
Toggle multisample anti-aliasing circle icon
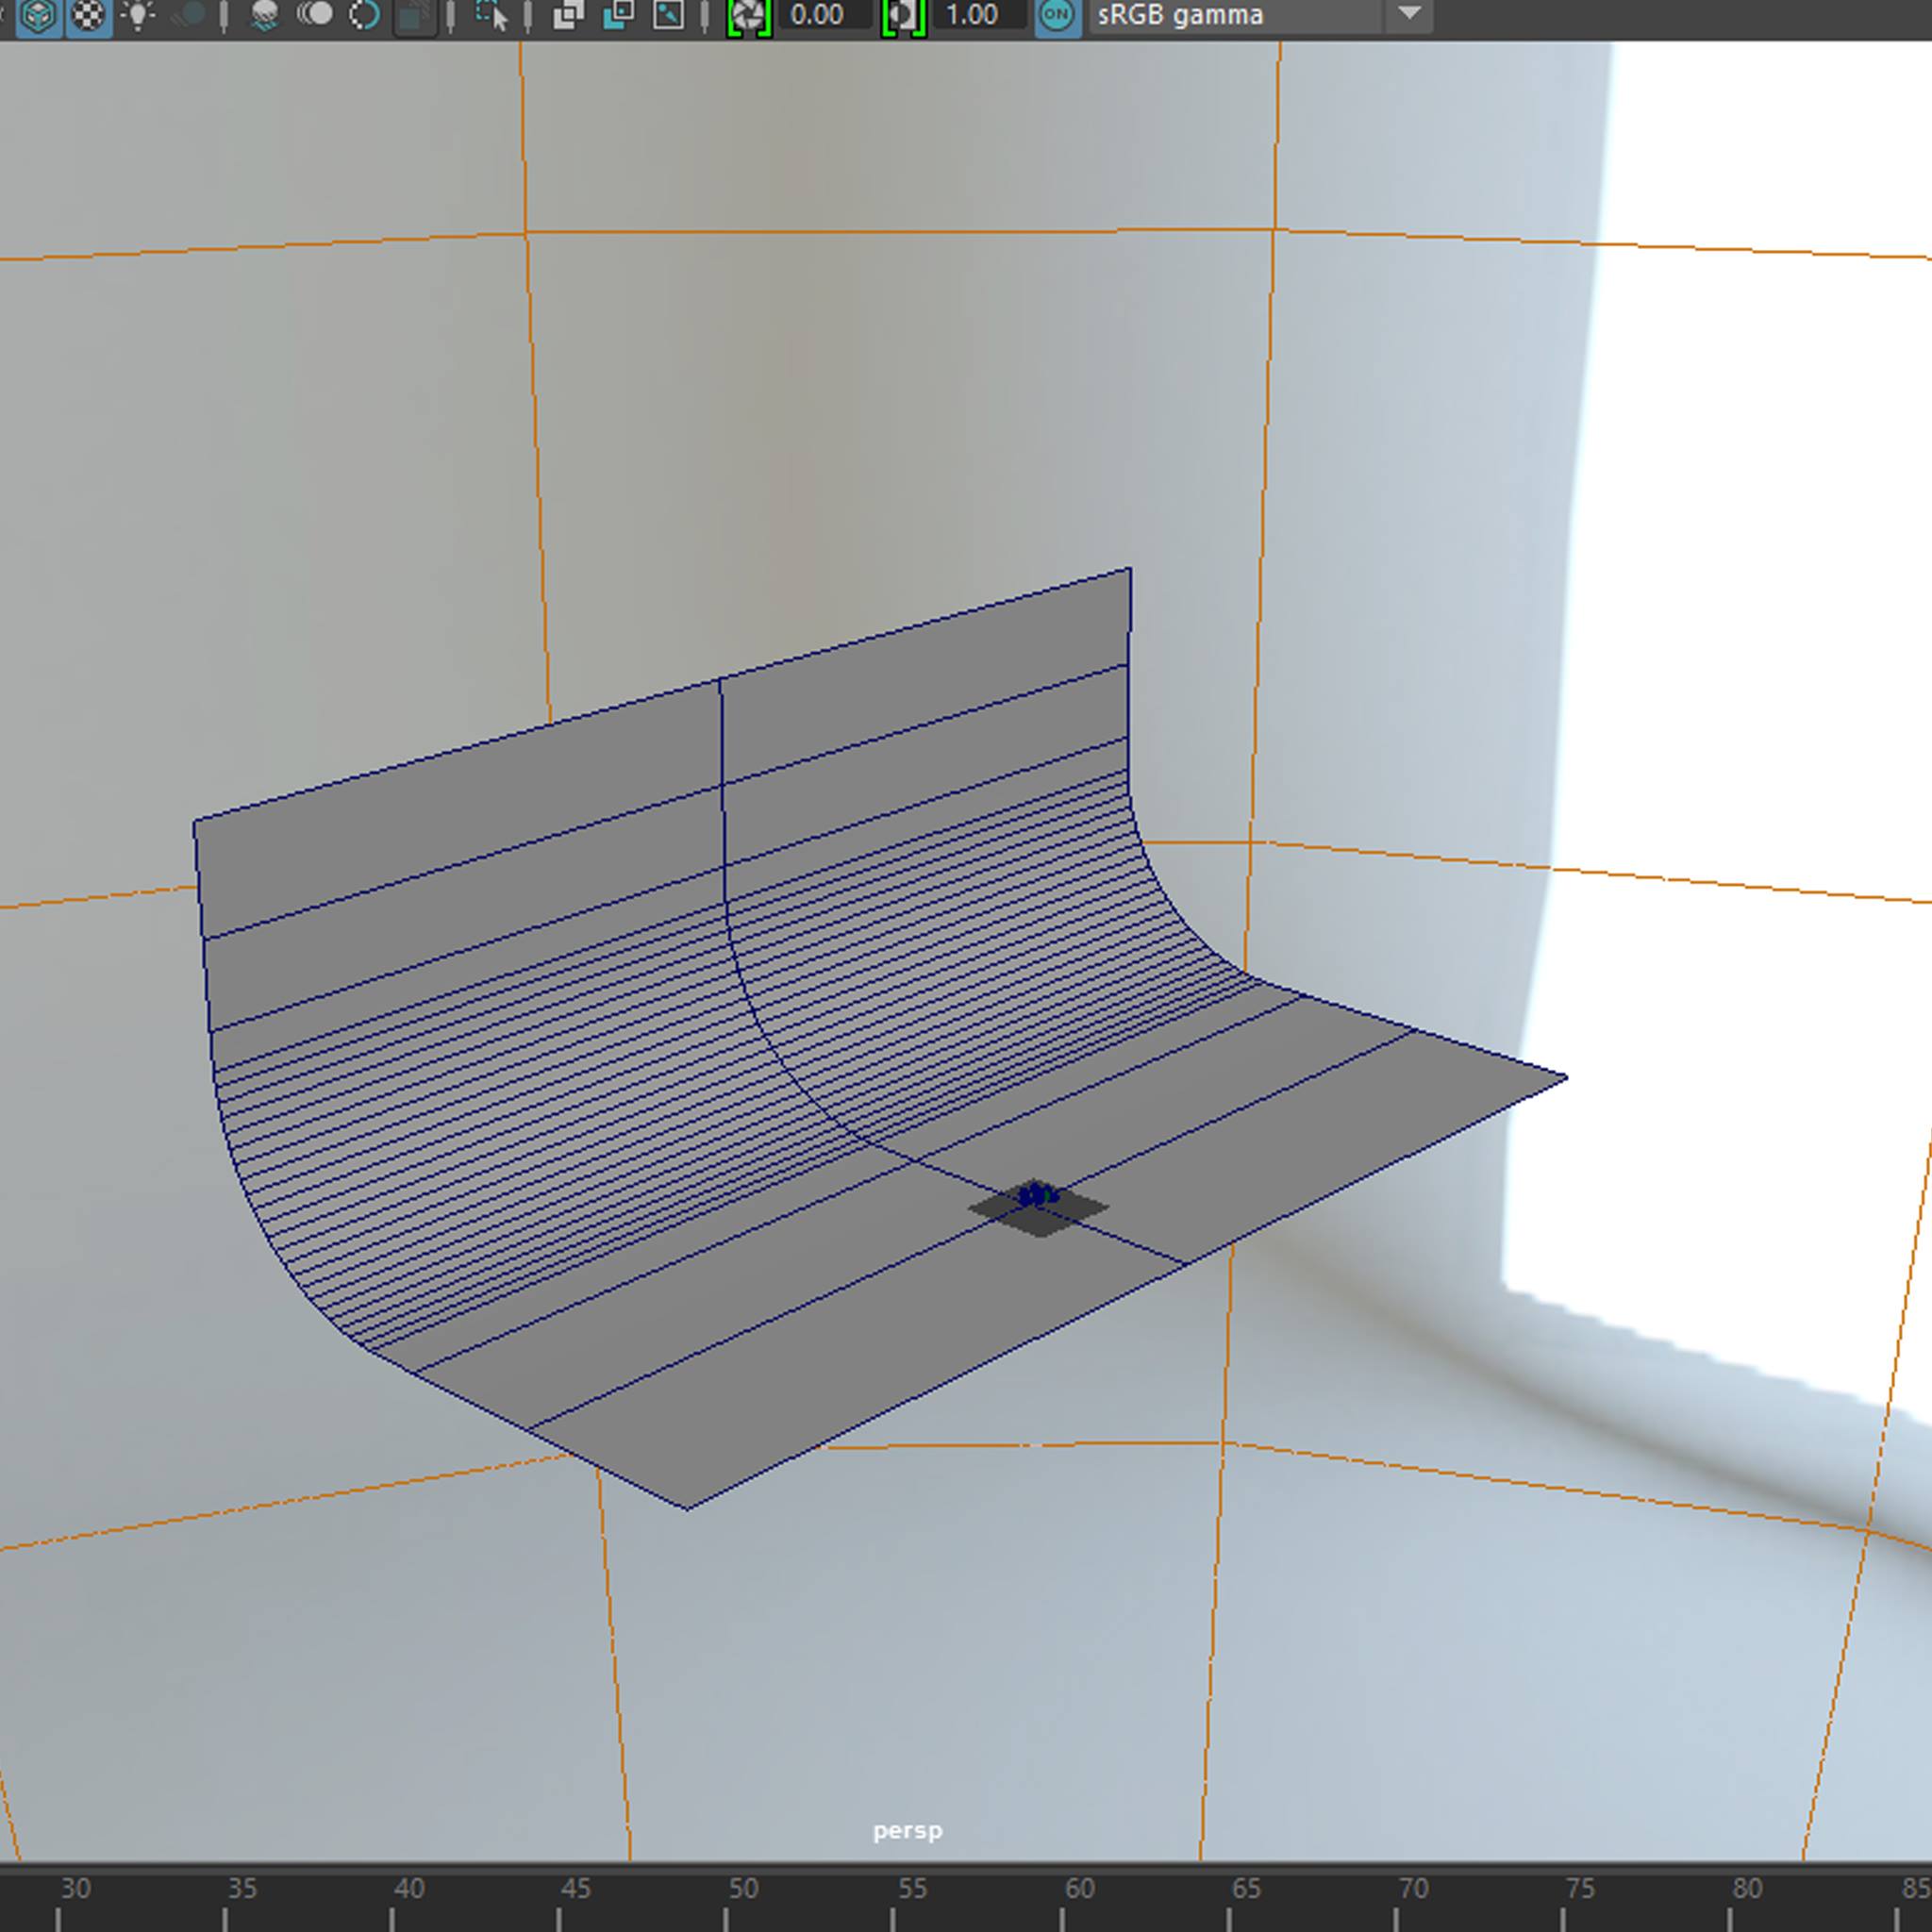(x=364, y=15)
